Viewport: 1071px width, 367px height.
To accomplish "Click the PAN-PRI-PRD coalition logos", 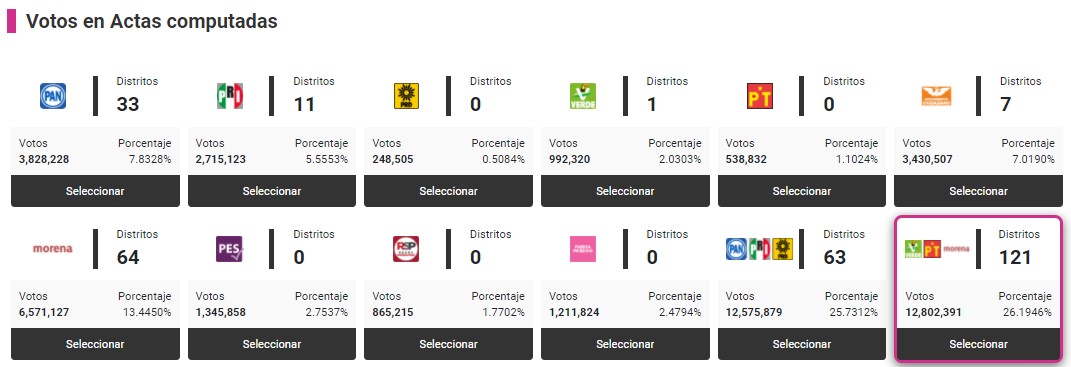I will (x=760, y=249).
